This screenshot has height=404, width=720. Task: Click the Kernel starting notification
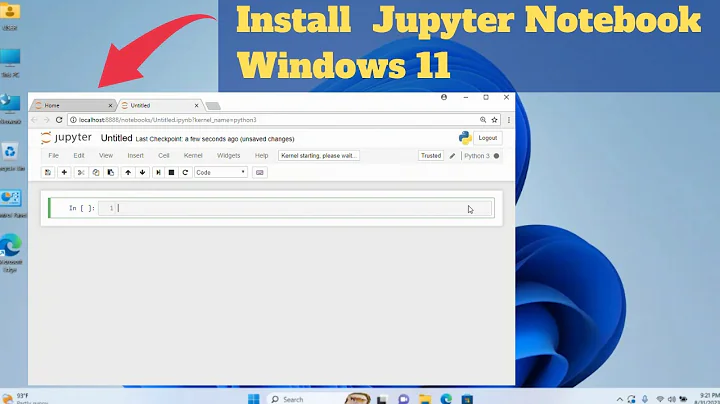[319, 156]
